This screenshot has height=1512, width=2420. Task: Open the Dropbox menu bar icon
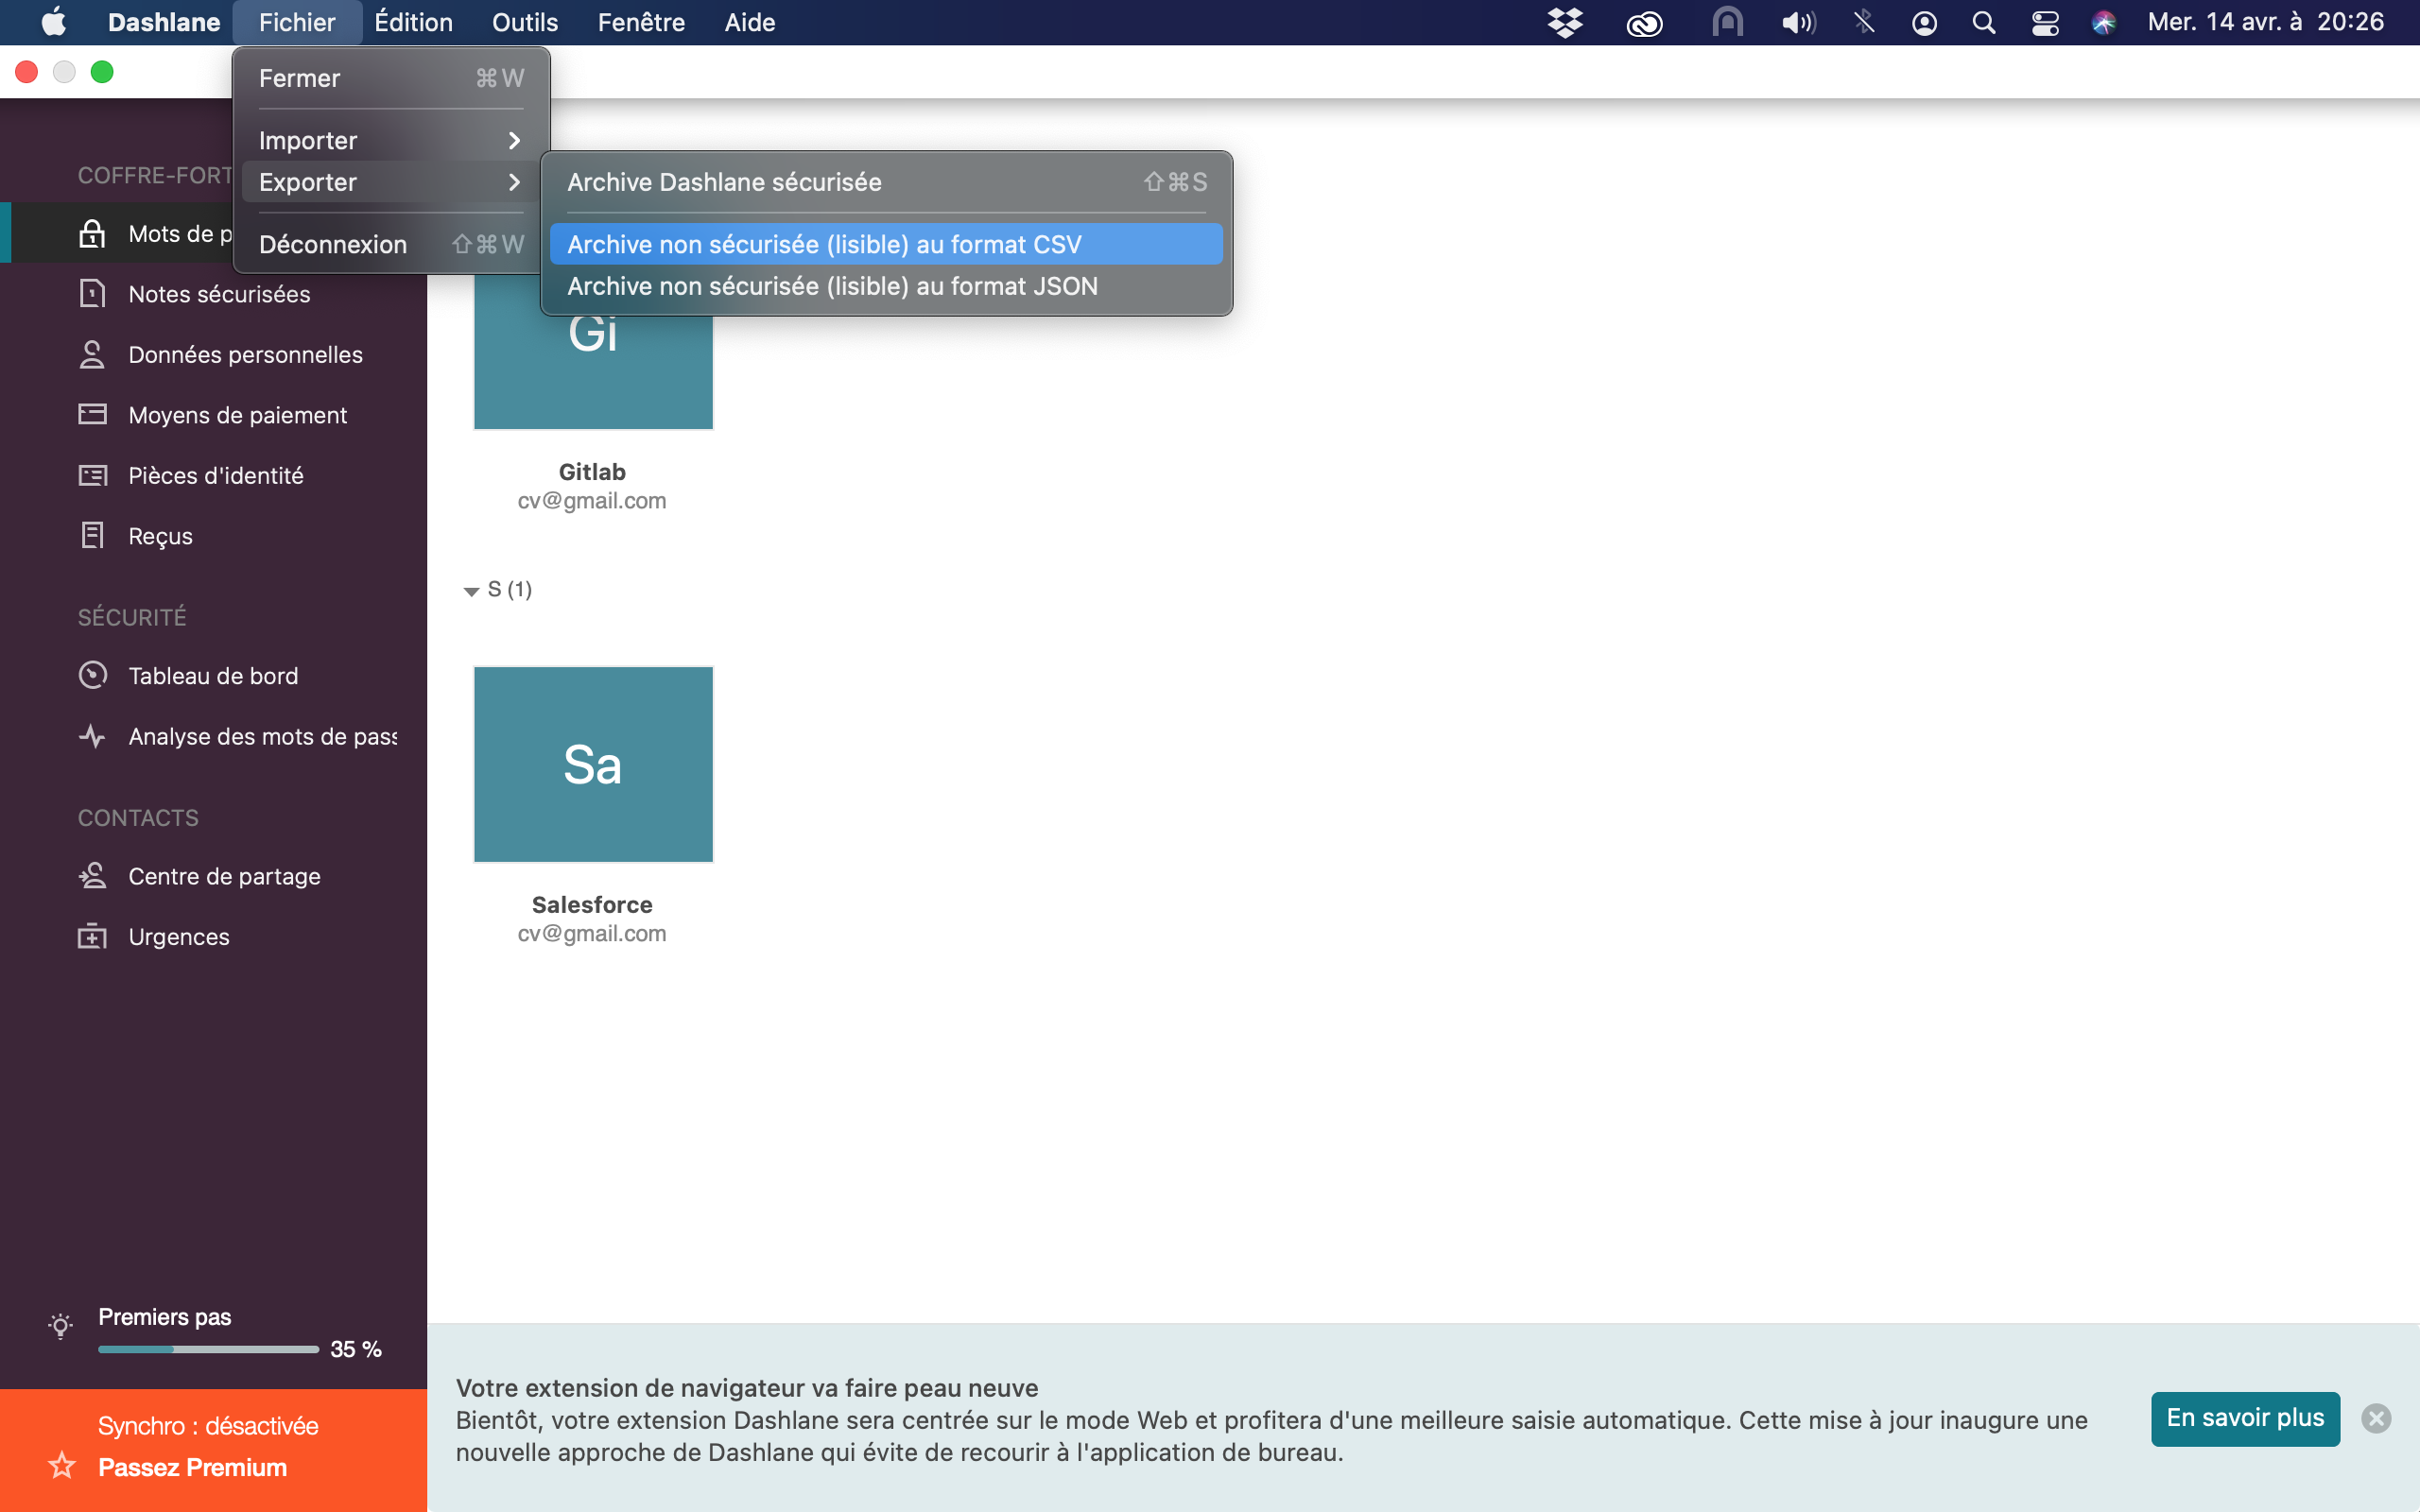pyautogui.click(x=1565, y=22)
